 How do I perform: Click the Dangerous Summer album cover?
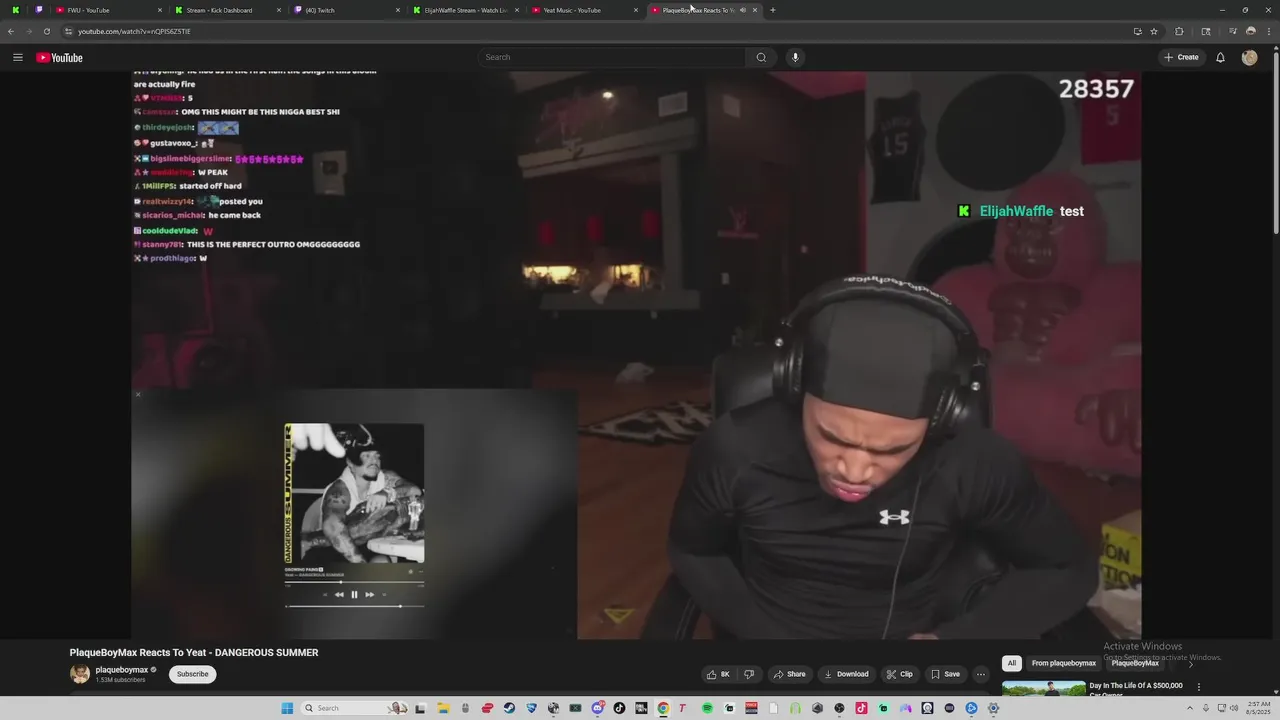354,493
